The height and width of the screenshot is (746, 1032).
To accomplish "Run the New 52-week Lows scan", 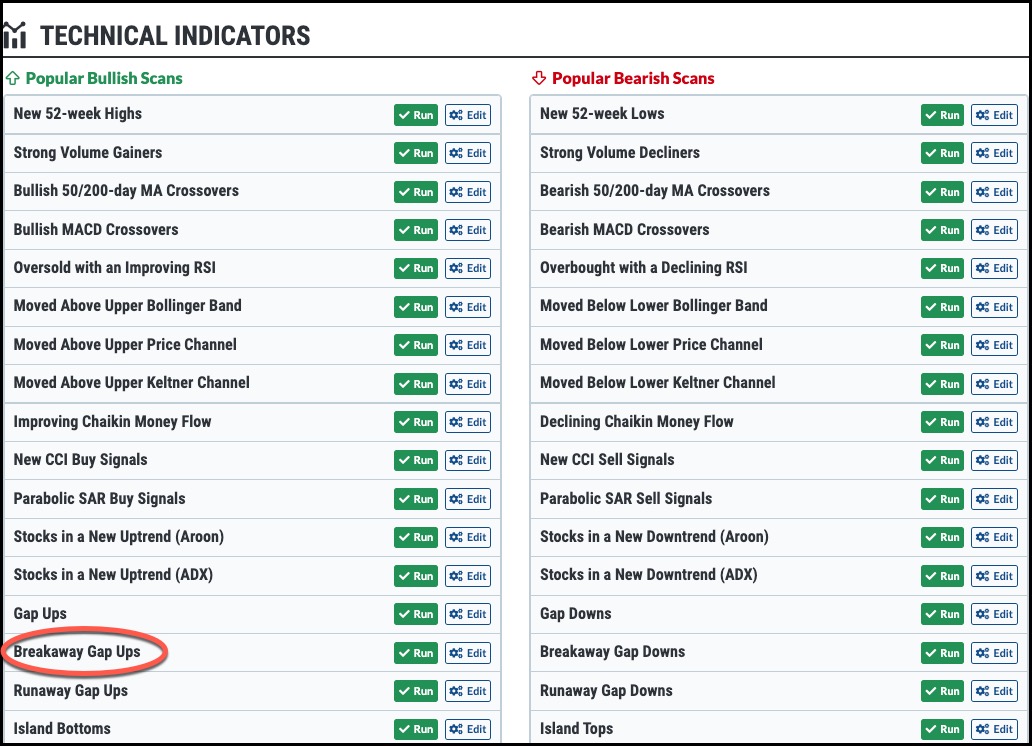I will coord(942,115).
